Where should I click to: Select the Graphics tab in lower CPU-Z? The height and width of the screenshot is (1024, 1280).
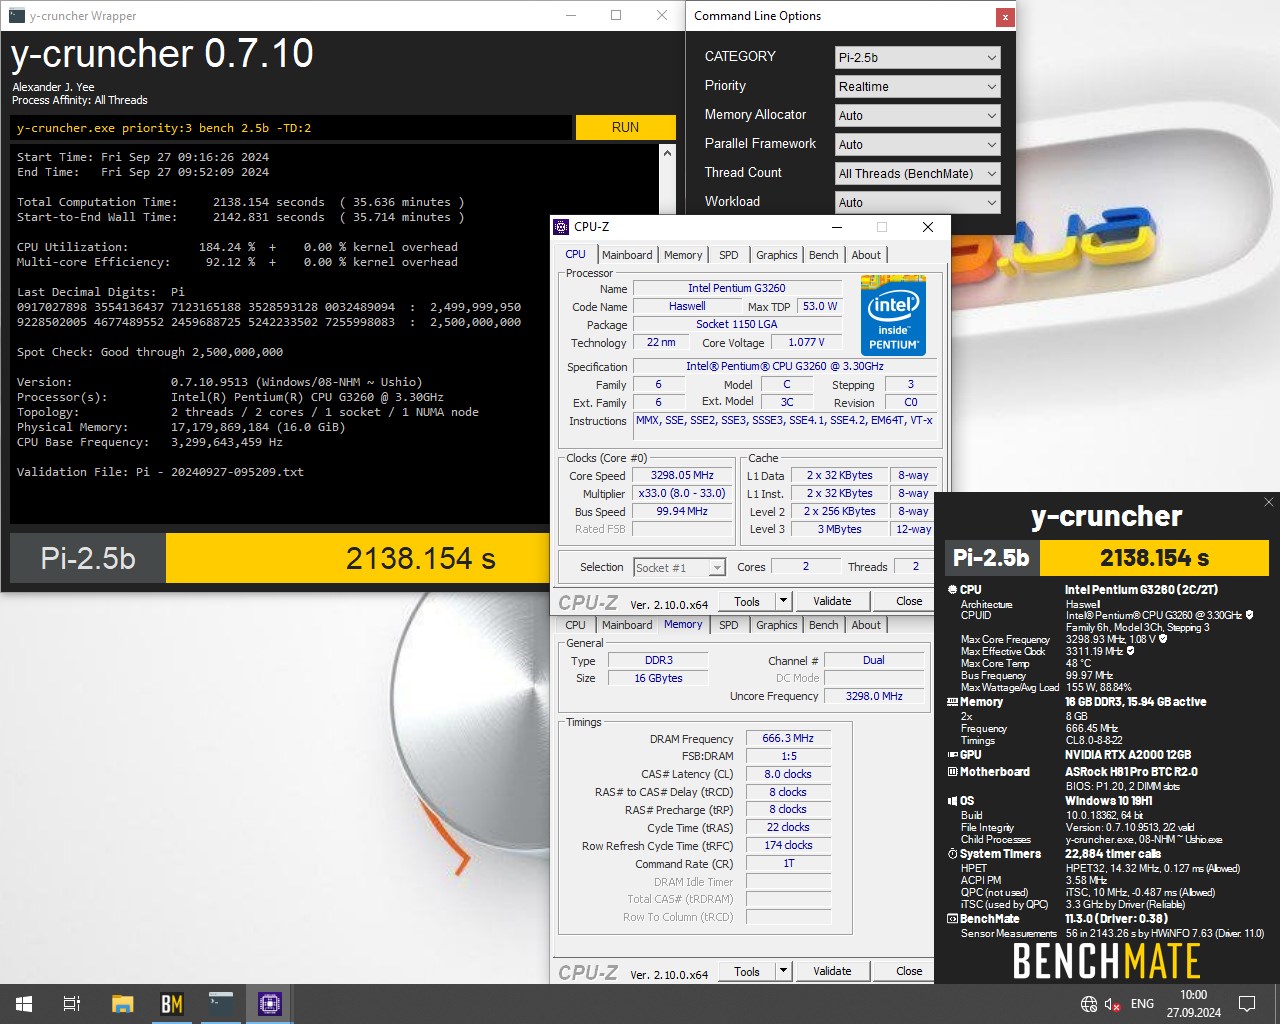(x=777, y=625)
